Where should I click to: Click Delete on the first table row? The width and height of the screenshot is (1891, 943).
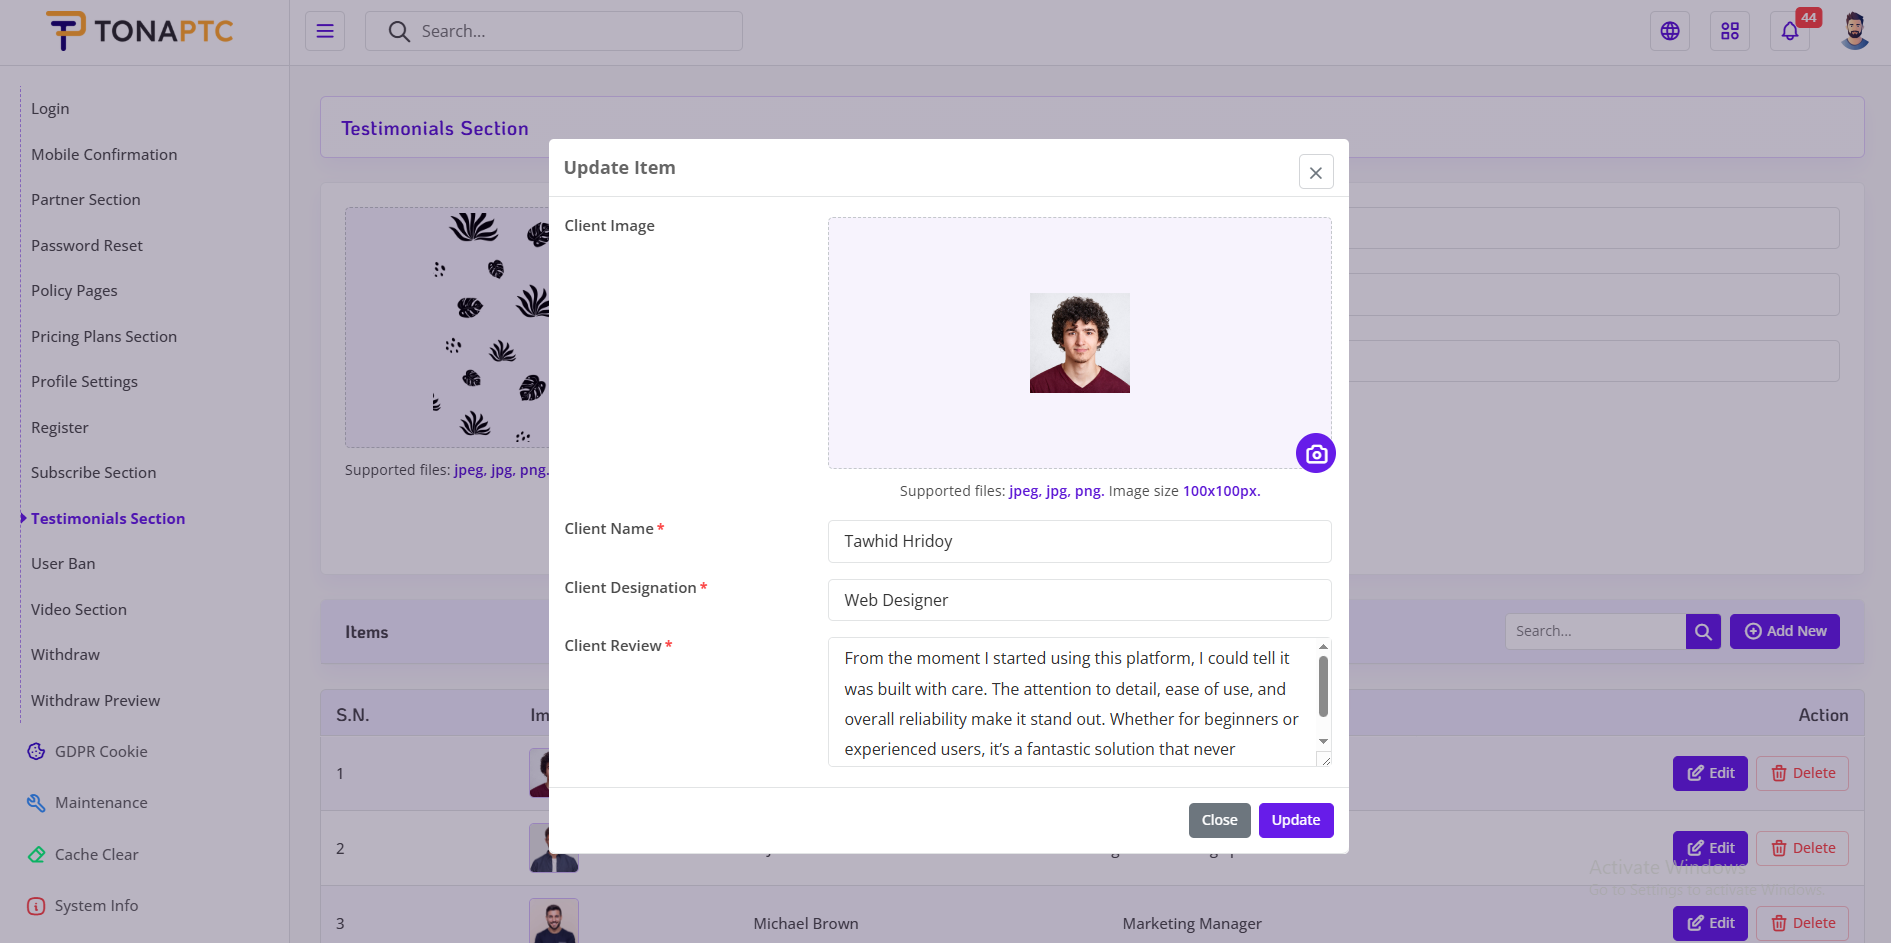point(1803,773)
